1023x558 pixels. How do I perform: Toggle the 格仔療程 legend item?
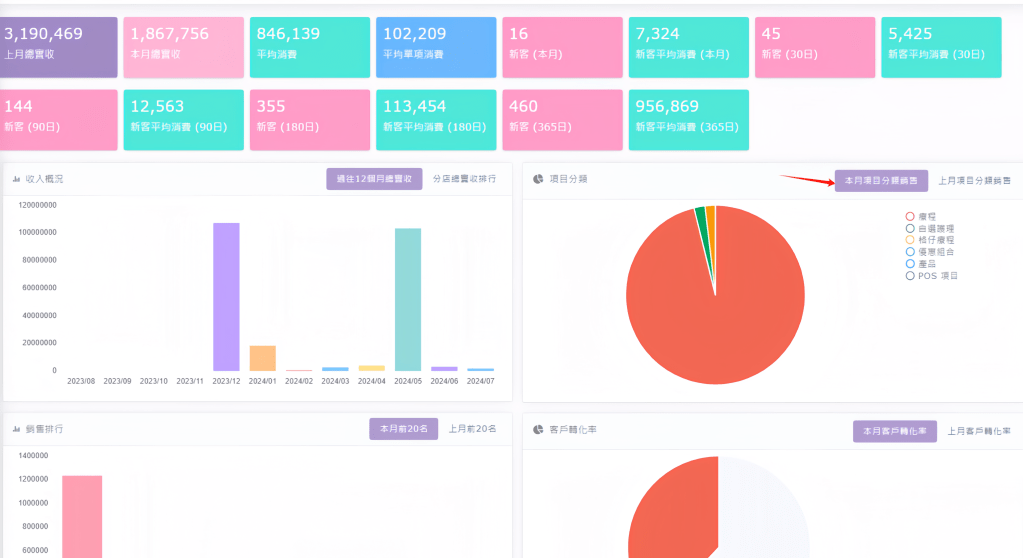click(x=930, y=240)
